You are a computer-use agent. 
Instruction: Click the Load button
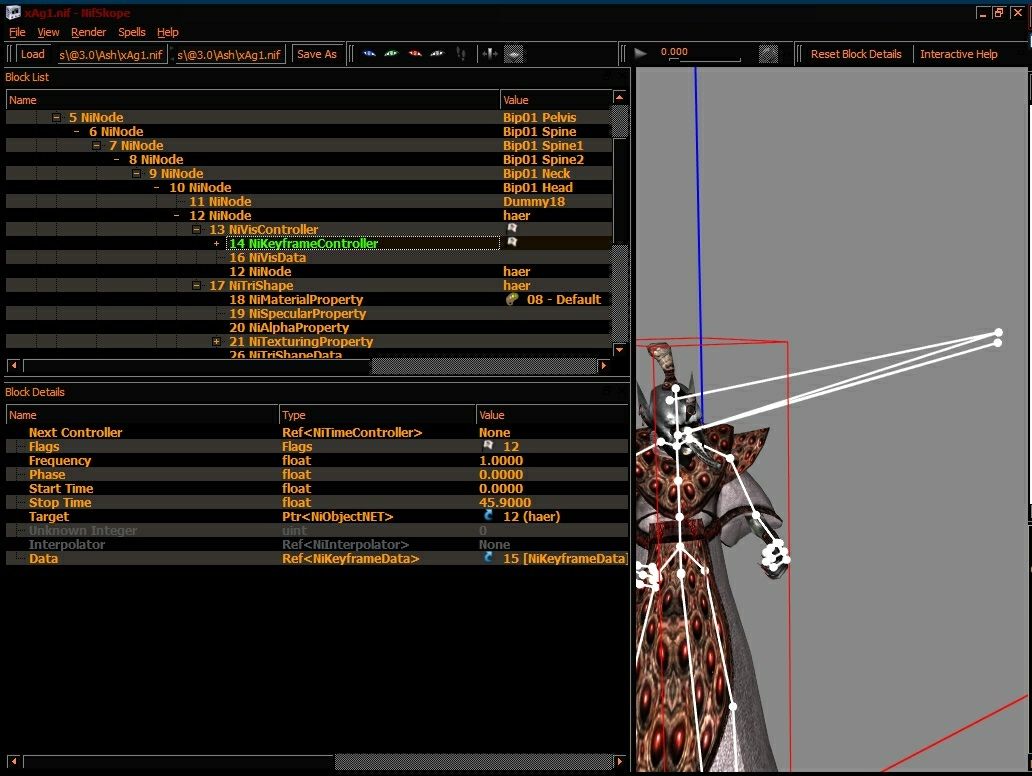click(x=33, y=54)
